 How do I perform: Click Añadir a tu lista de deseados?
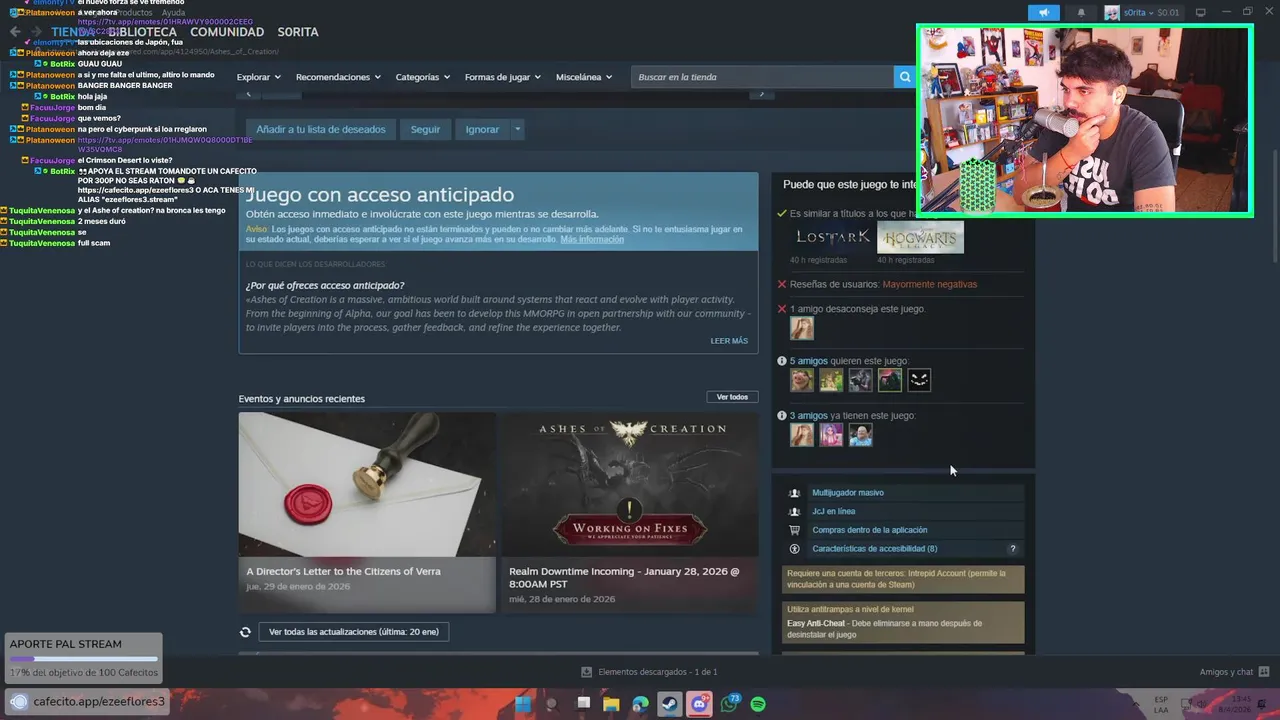320,129
